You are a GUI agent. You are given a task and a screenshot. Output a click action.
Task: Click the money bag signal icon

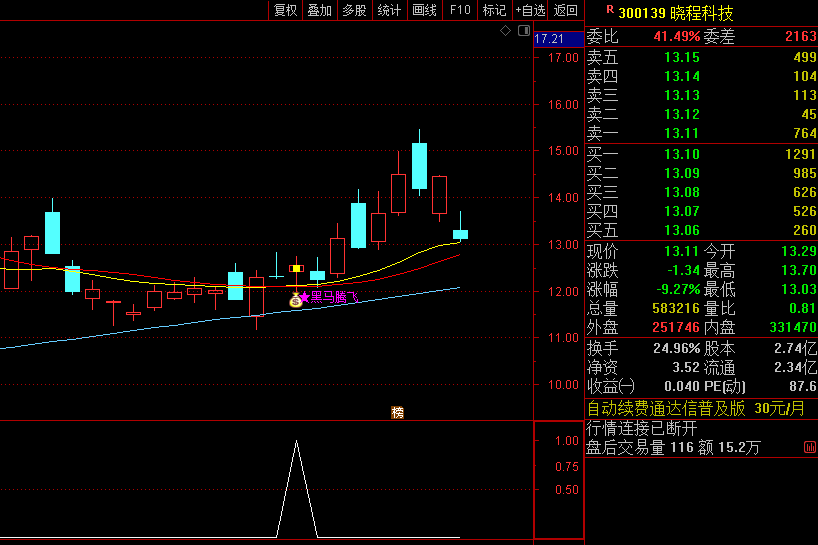(x=295, y=299)
